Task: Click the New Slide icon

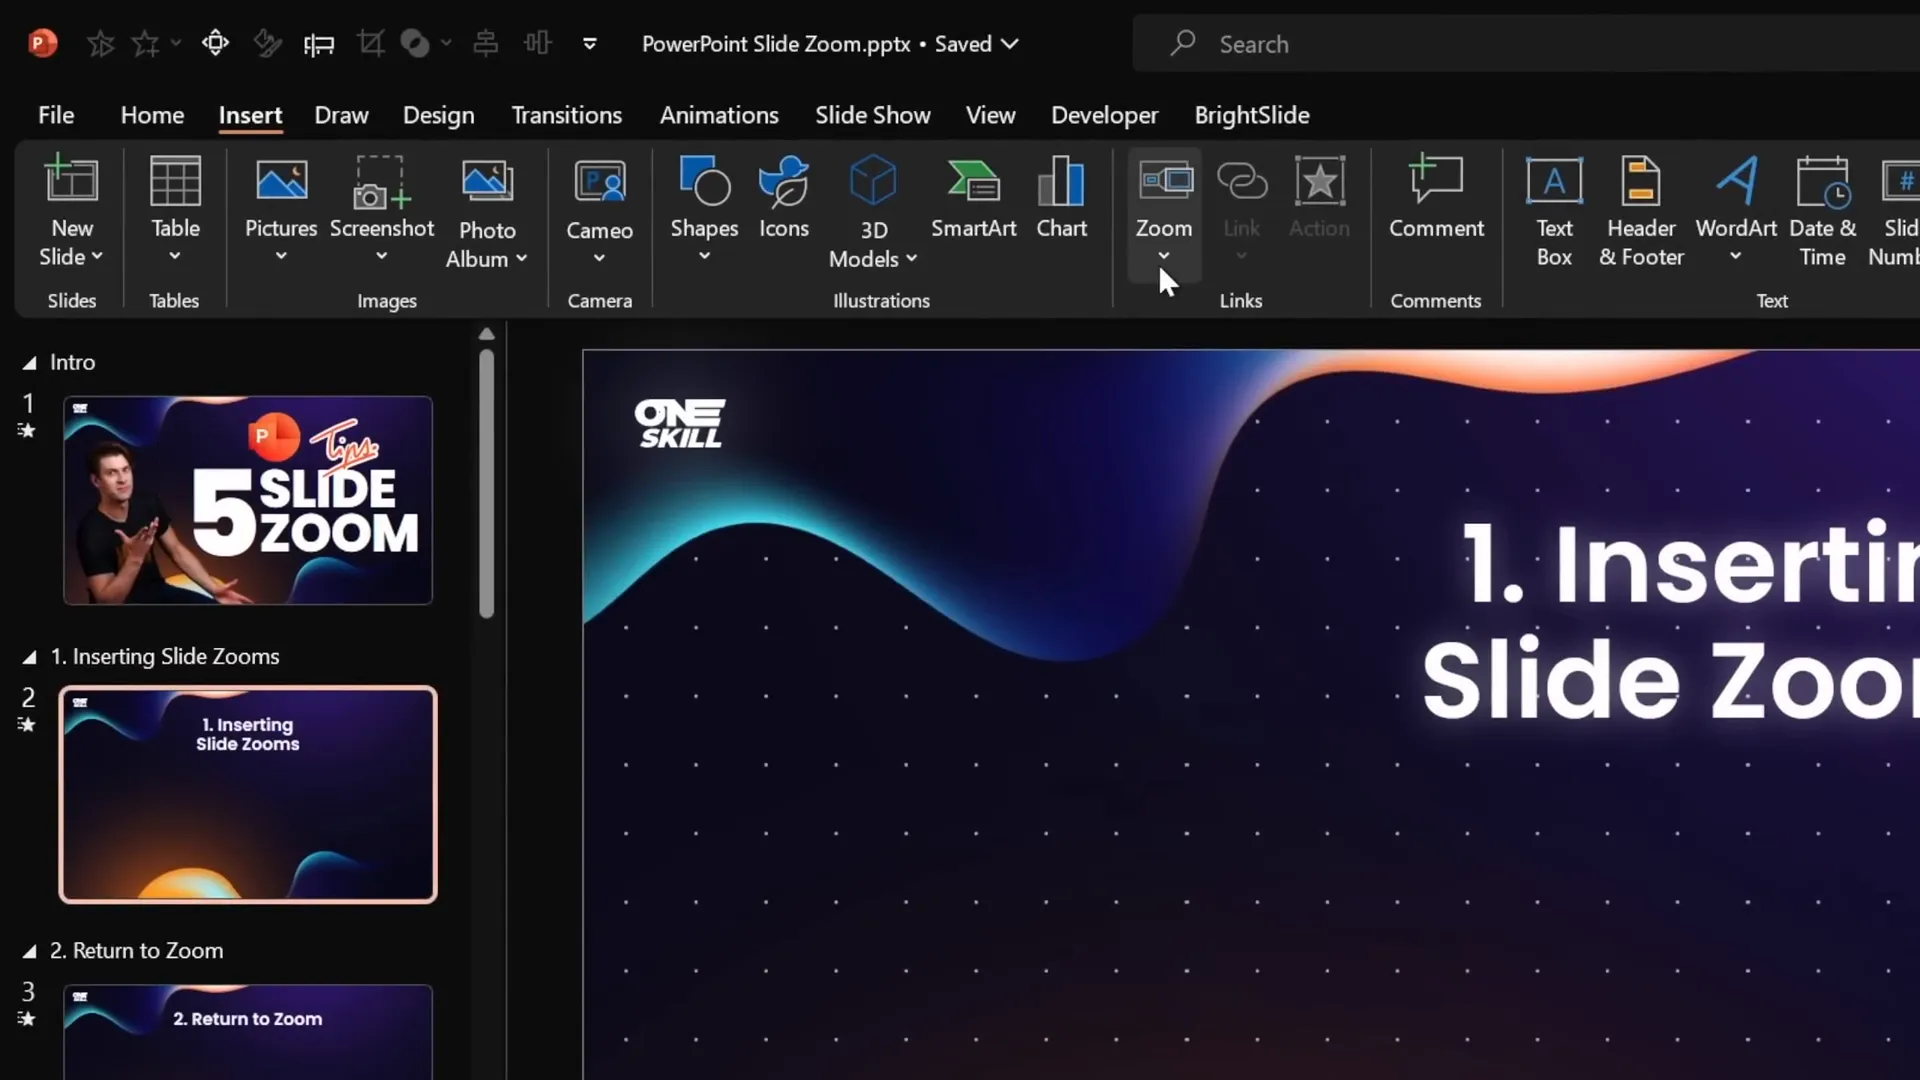Action: [71, 180]
